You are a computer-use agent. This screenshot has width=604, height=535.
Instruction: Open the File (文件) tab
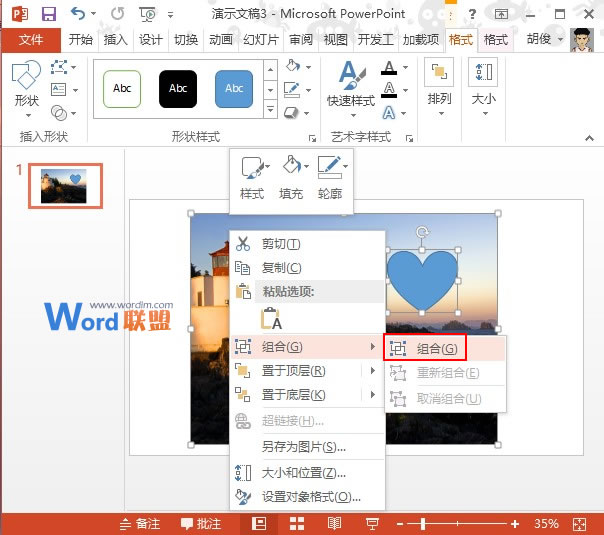[31, 39]
